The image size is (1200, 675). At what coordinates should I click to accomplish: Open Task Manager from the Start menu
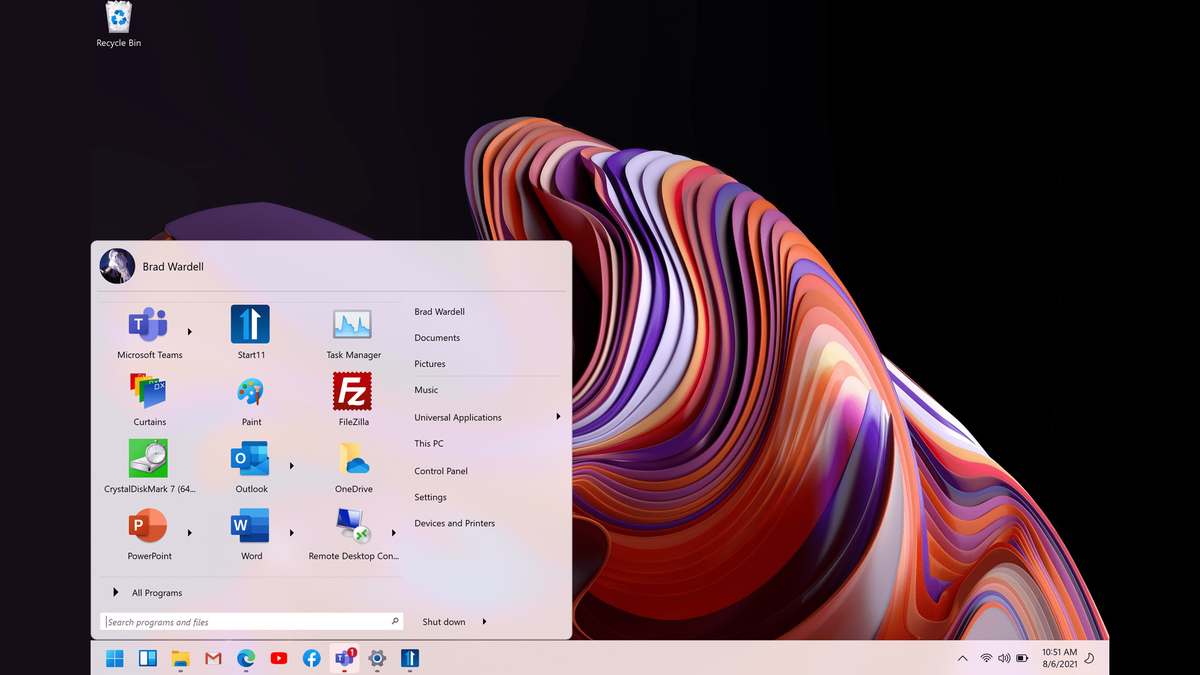point(353,332)
